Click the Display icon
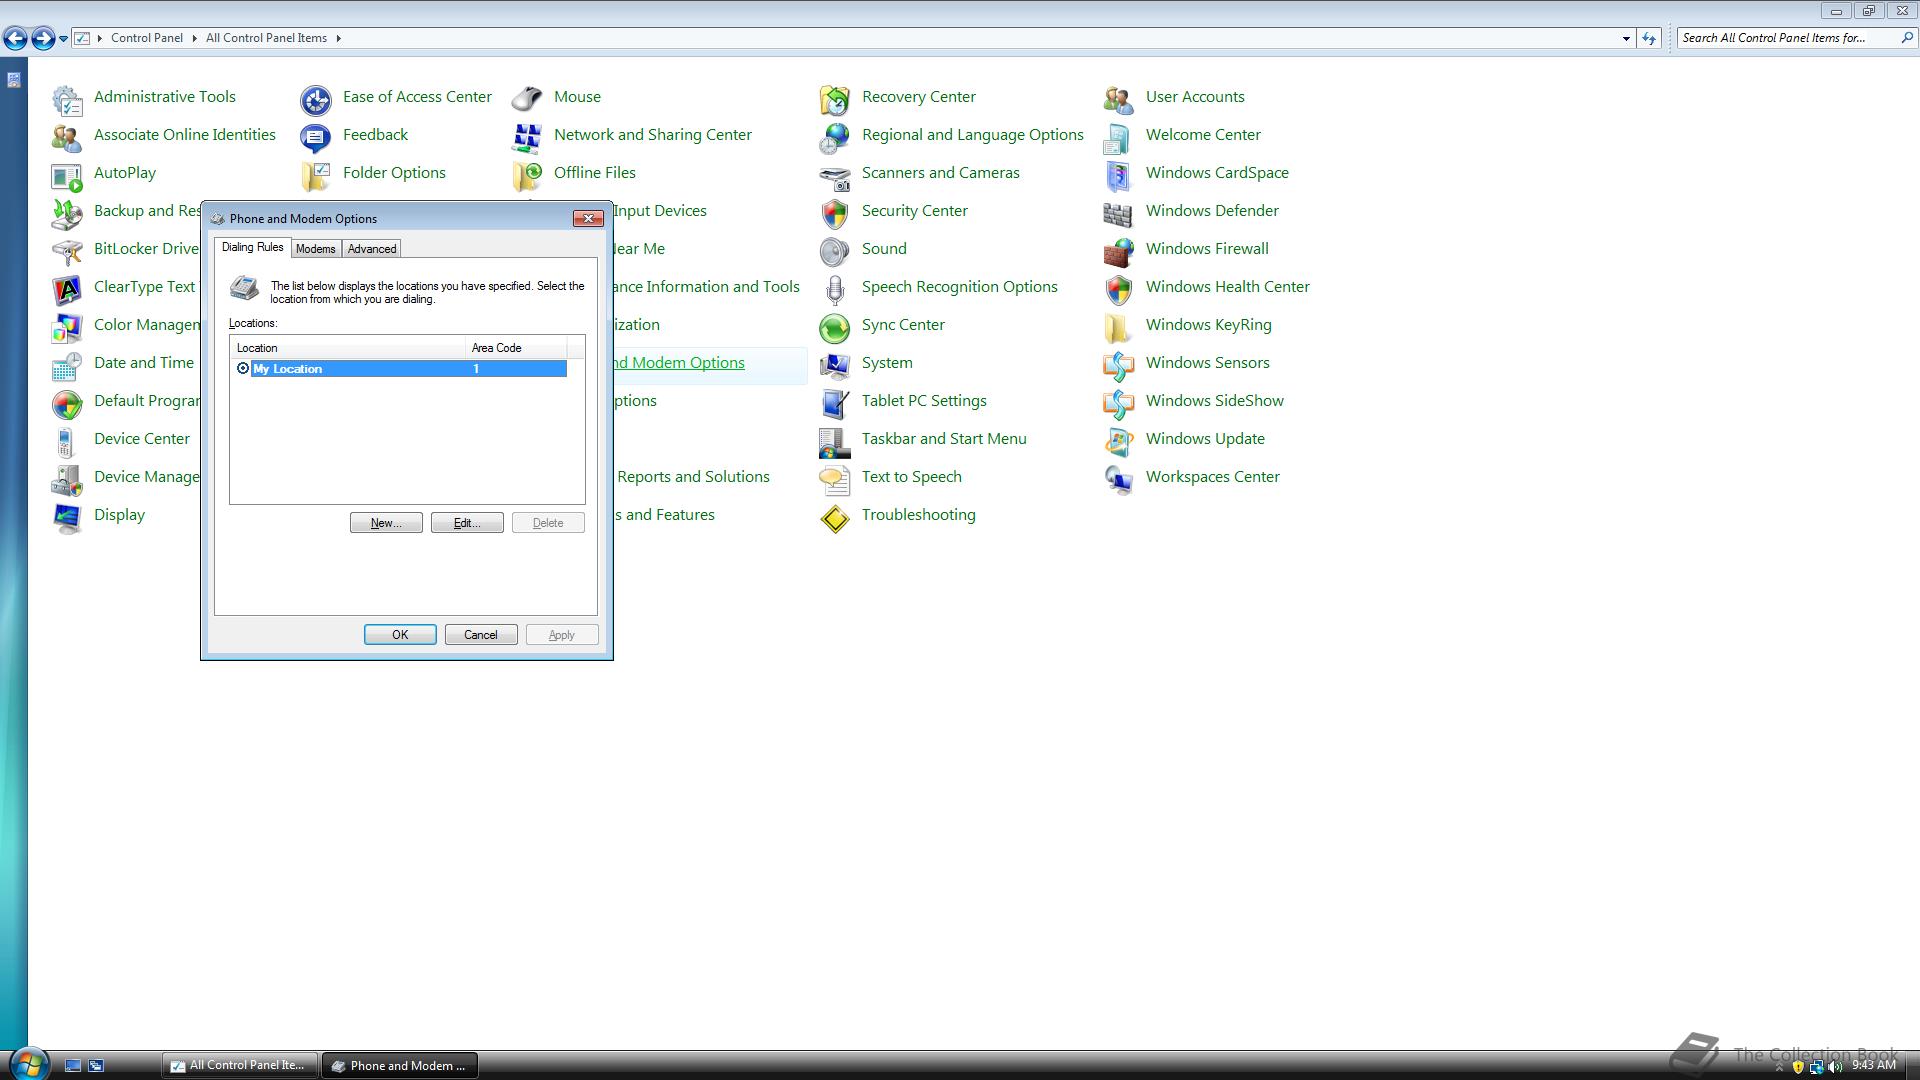This screenshot has width=1920, height=1080. [67, 517]
